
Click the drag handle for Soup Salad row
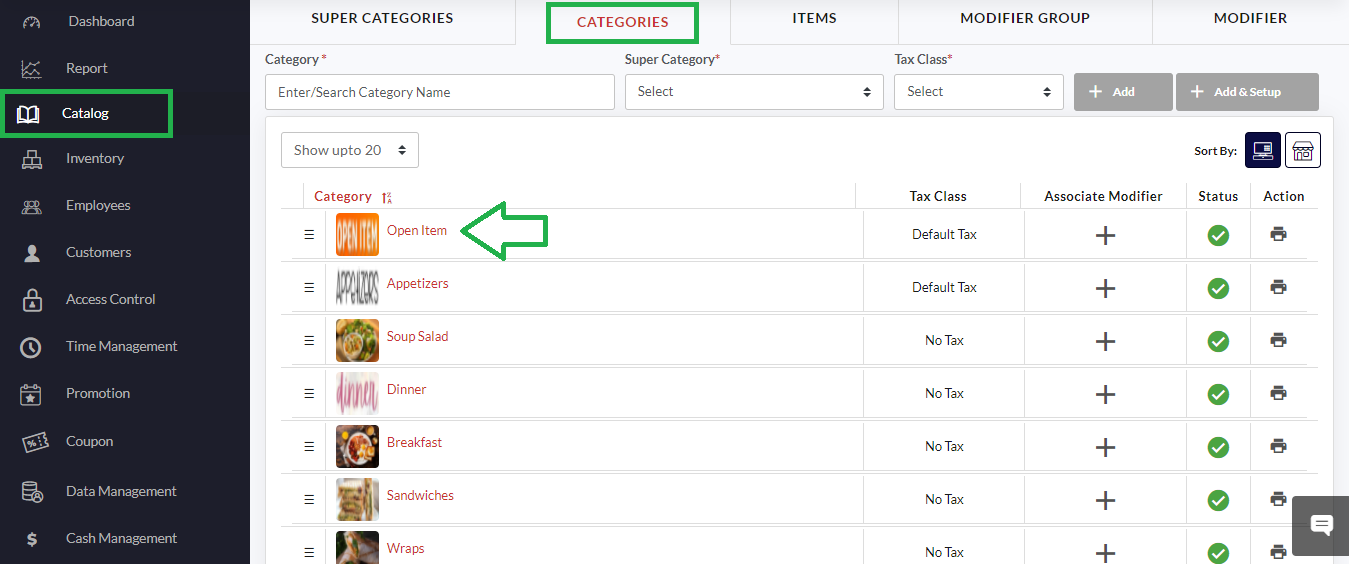[x=309, y=340]
